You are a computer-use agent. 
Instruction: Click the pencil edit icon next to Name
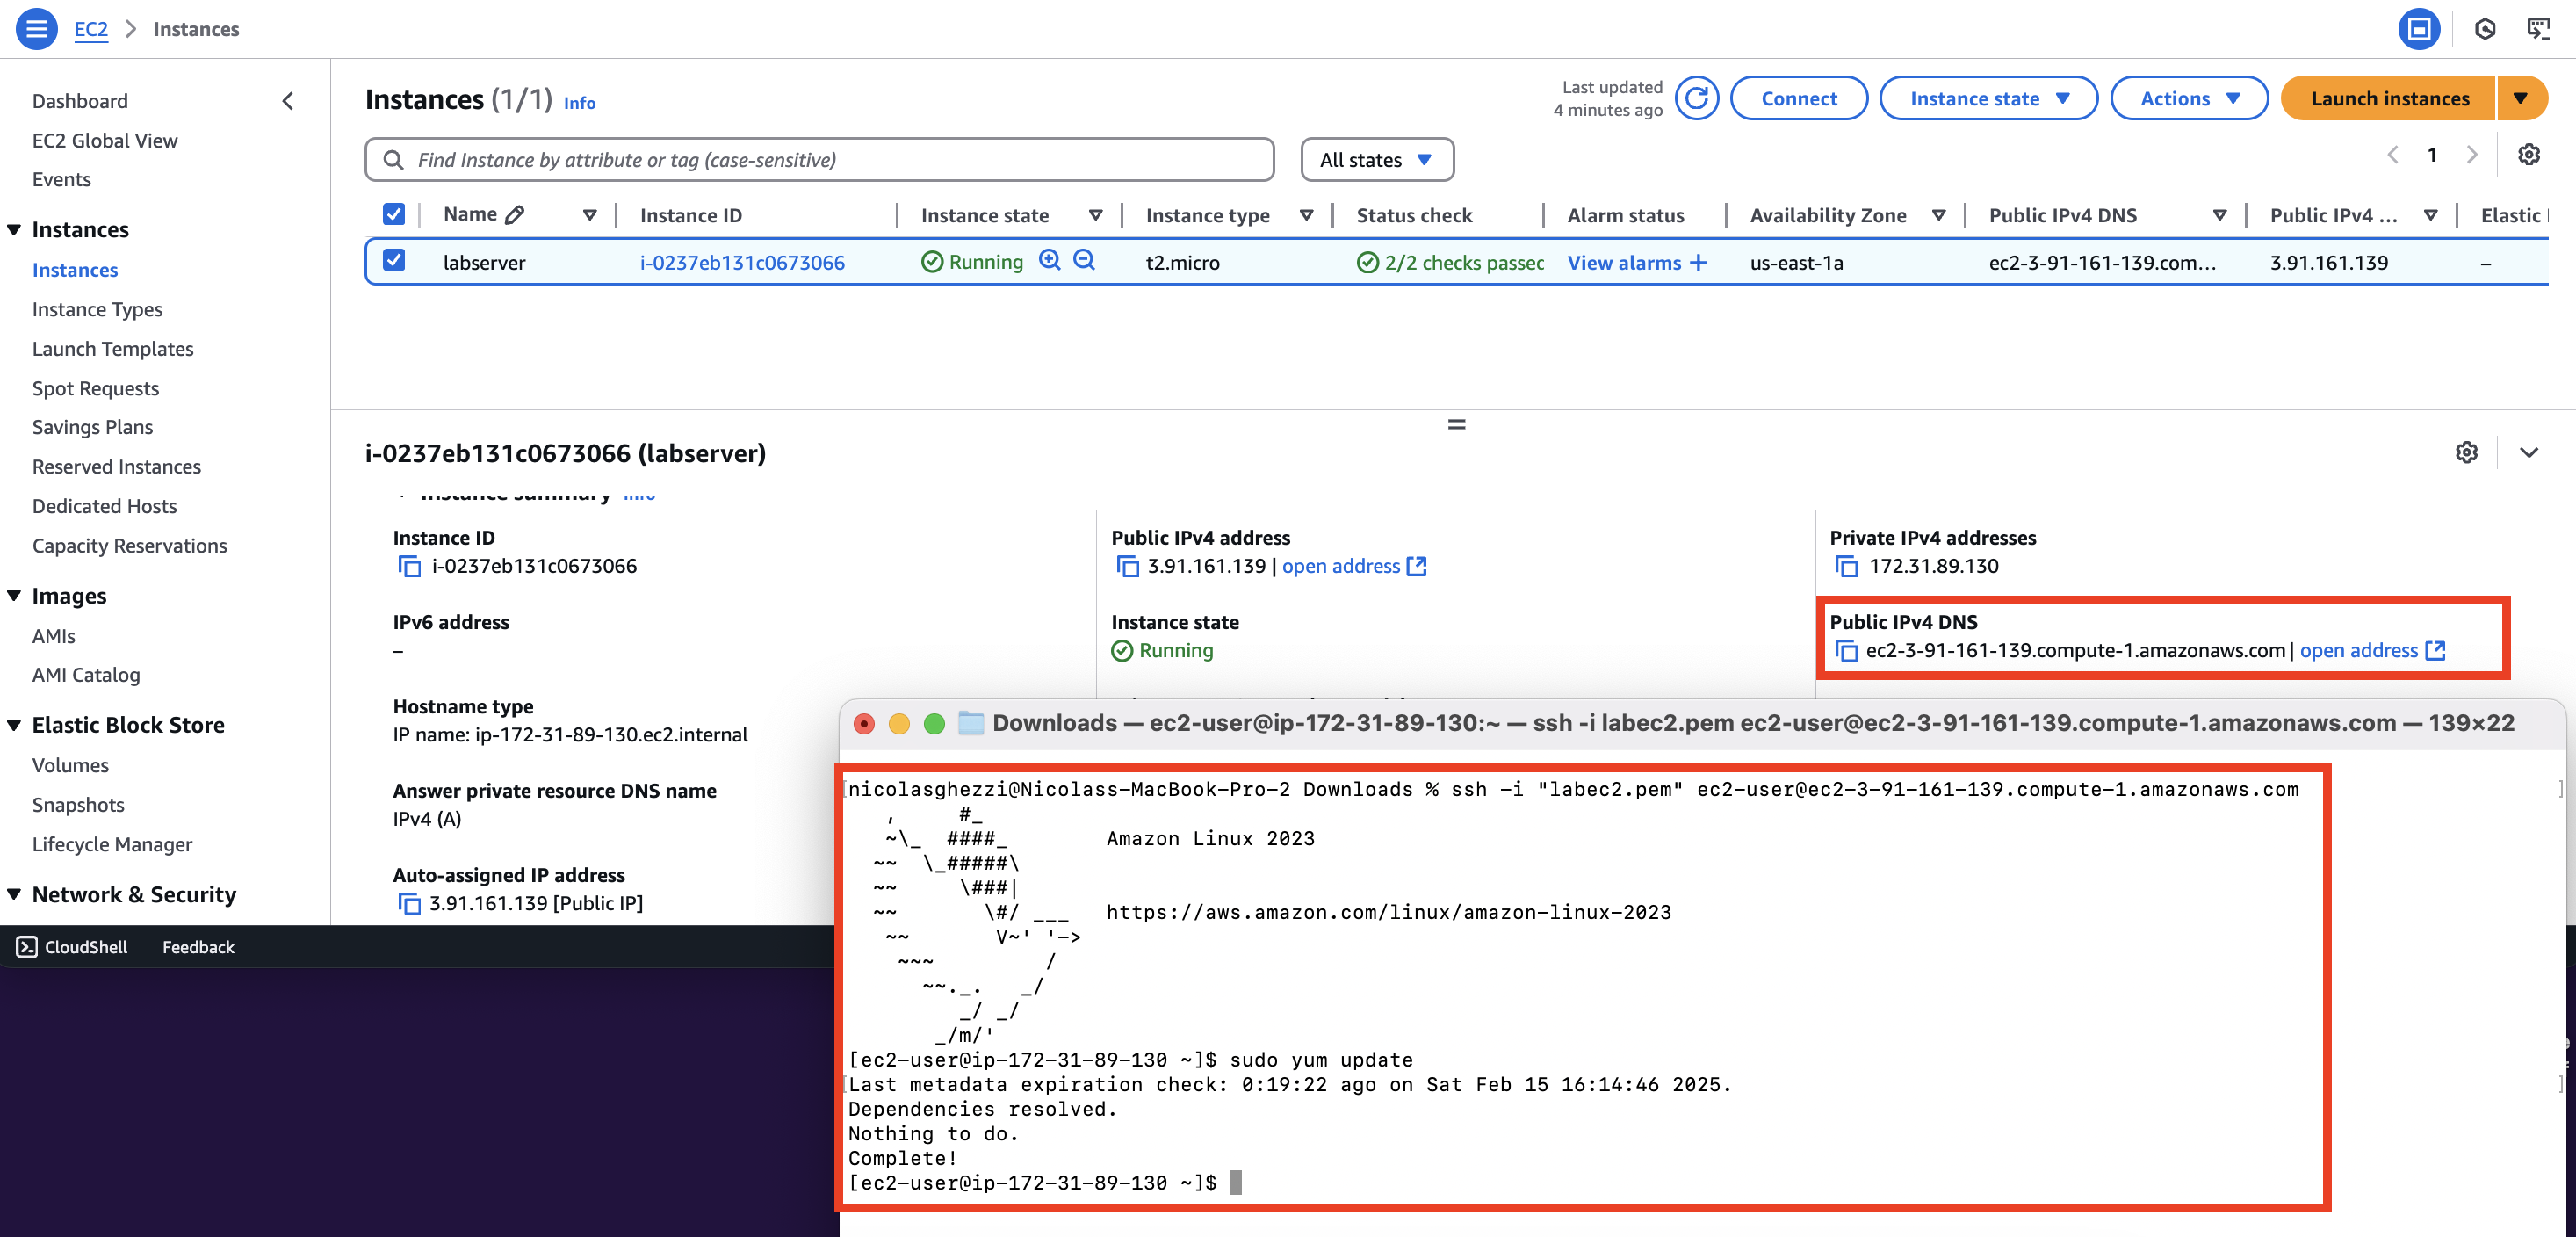515,215
